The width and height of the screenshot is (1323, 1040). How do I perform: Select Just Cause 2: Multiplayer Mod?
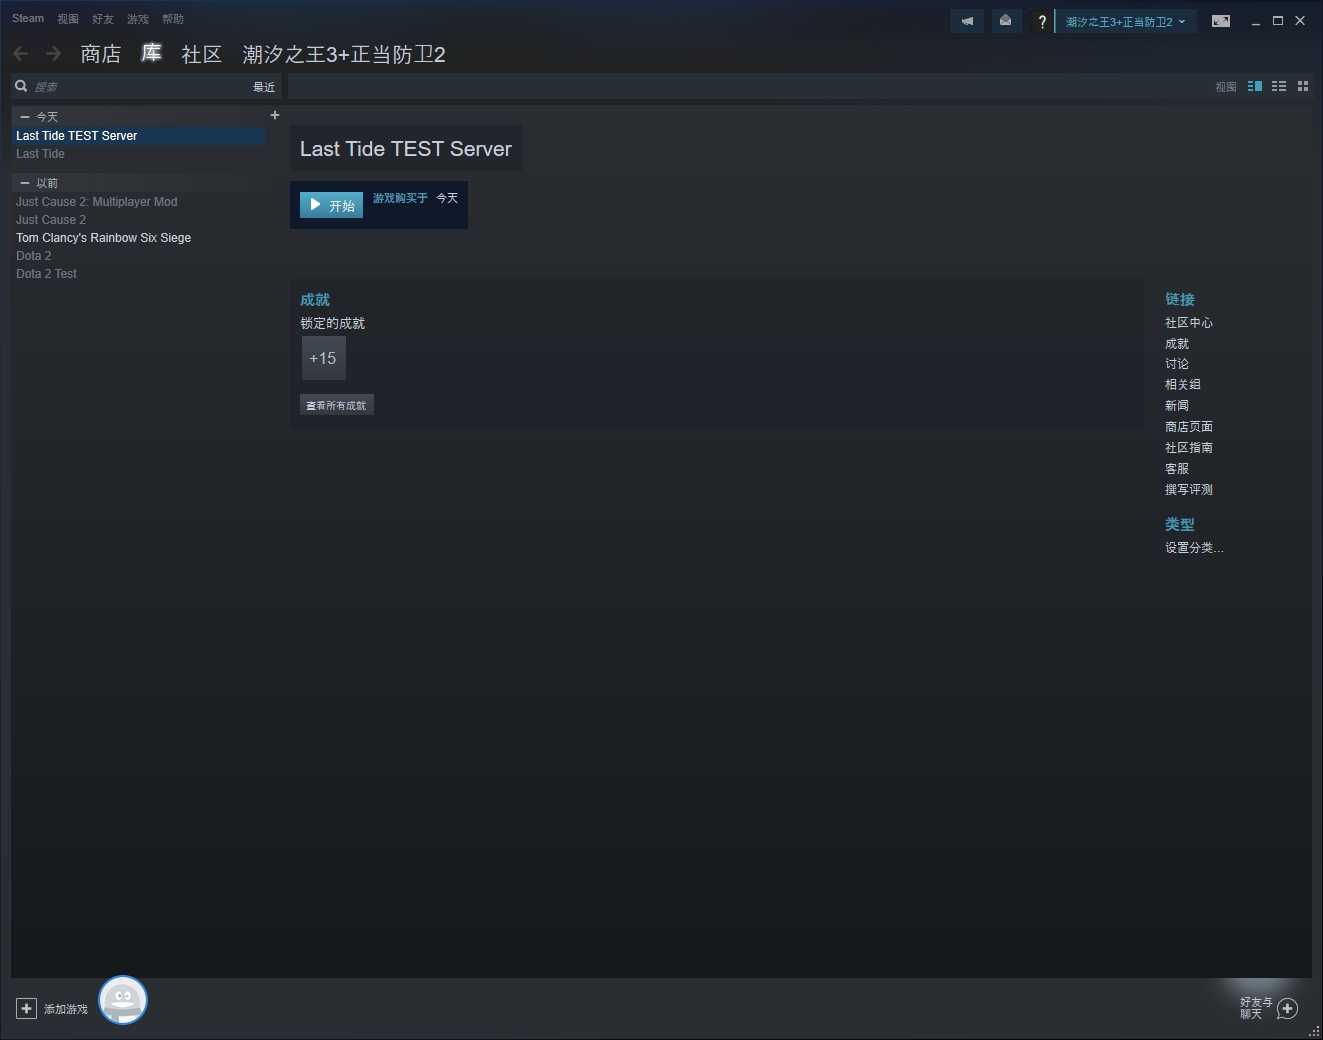139,202
